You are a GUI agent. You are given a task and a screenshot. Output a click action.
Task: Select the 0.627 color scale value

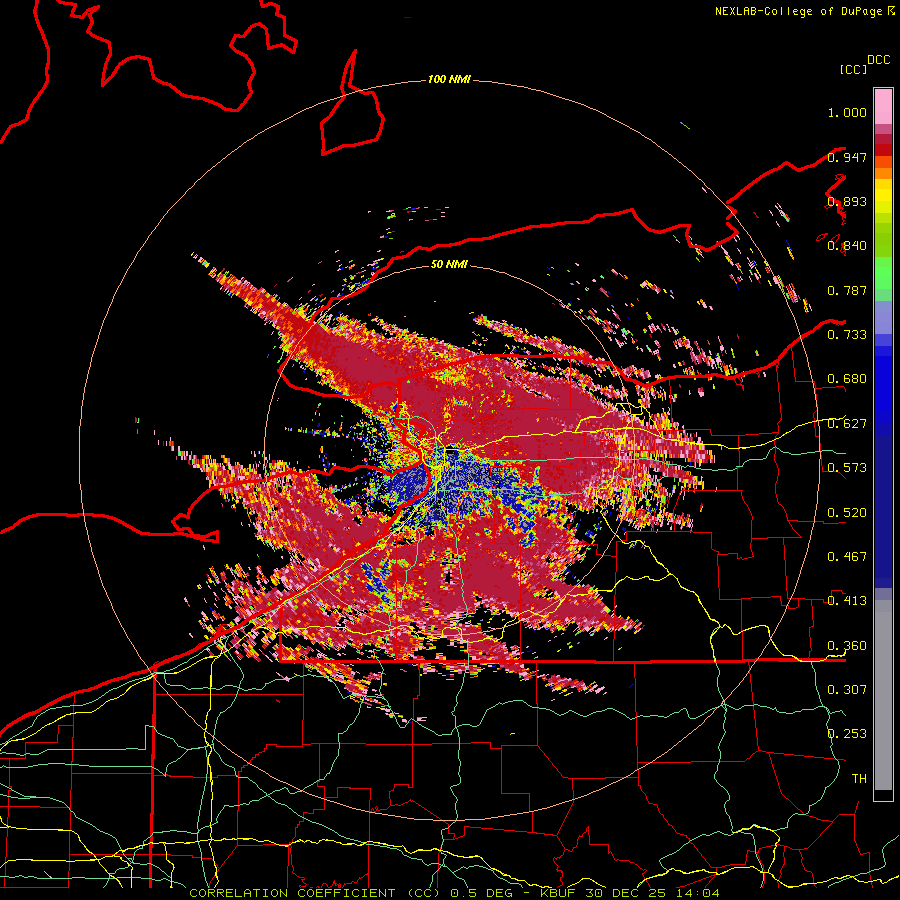click(x=847, y=424)
